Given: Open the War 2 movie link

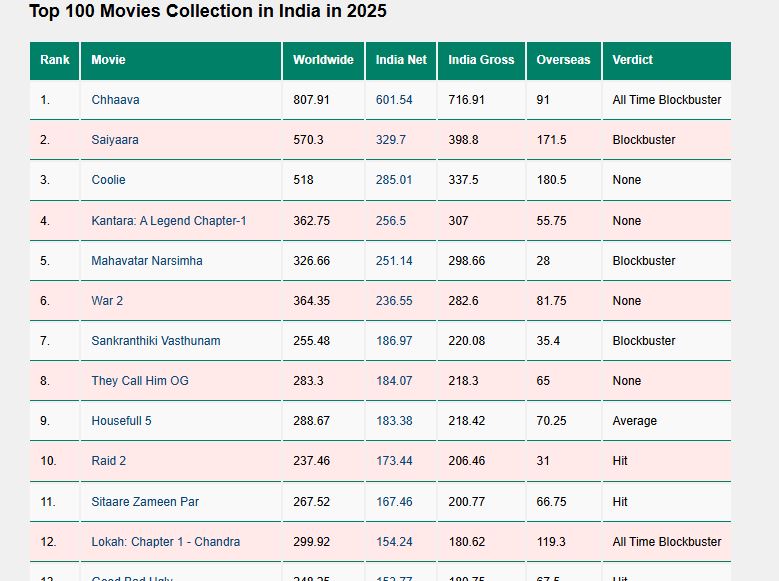Looking at the screenshot, I should 107,301.
